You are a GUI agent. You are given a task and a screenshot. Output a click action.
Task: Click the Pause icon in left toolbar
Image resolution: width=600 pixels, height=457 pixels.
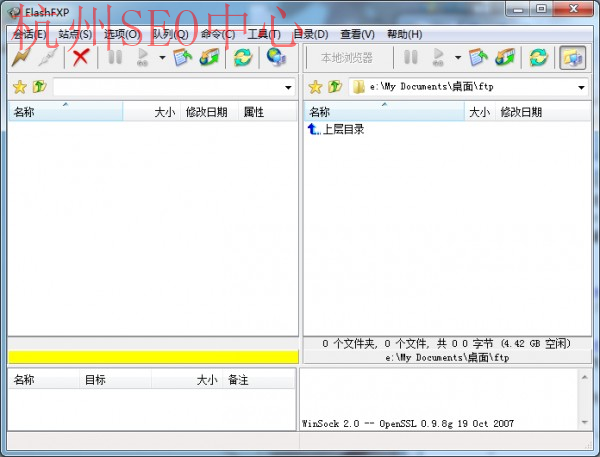pyautogui.click(x=115, y=57)
